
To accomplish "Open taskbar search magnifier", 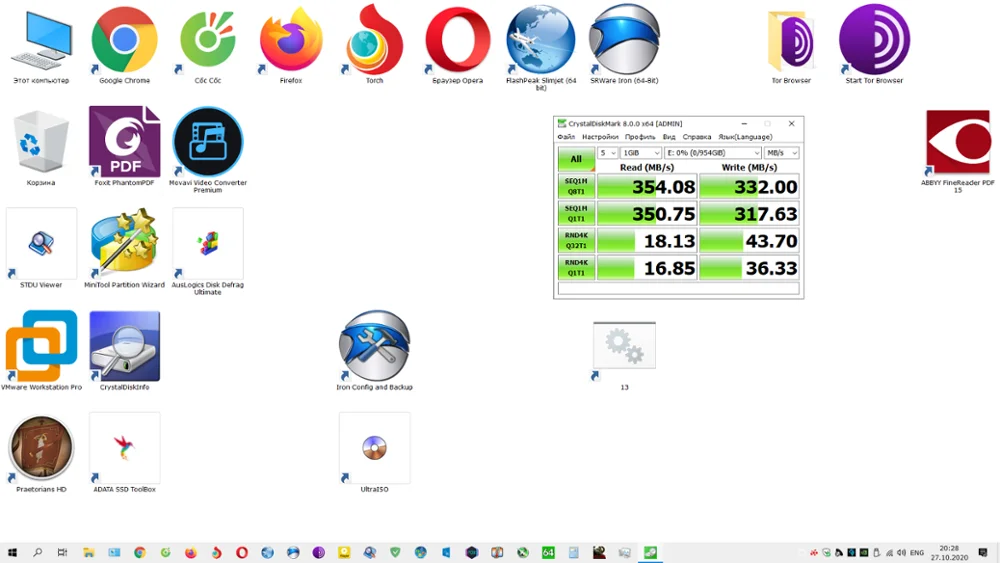I will click(x=37, y=553).
